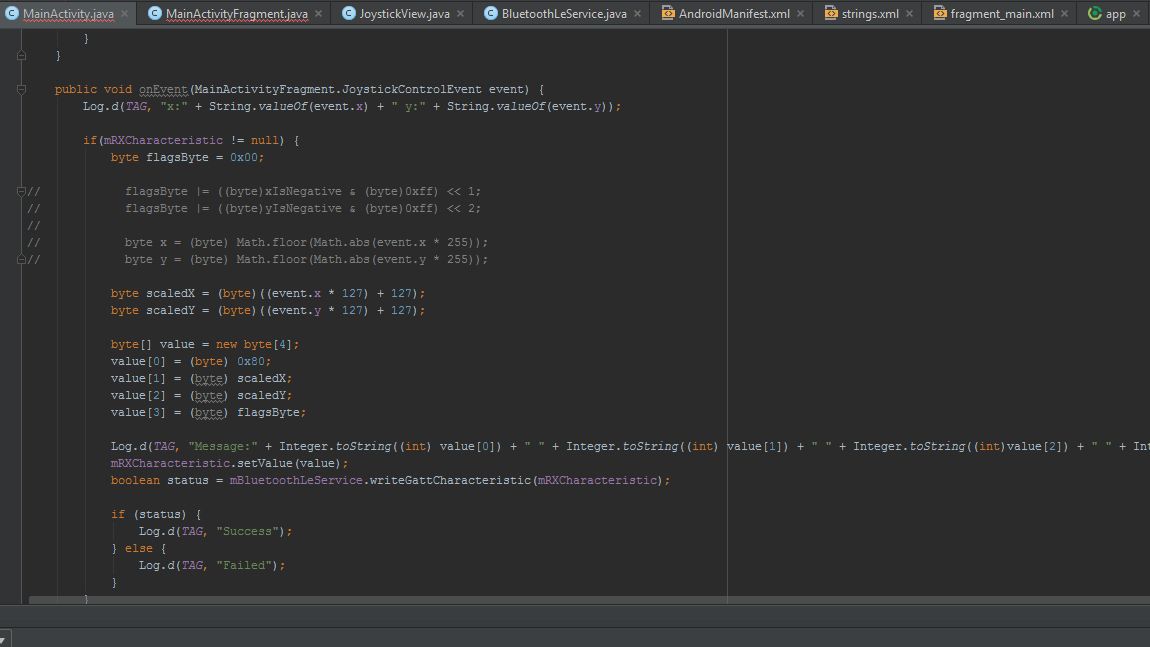Close the MainActivity.java tab

tap(125, 14)
